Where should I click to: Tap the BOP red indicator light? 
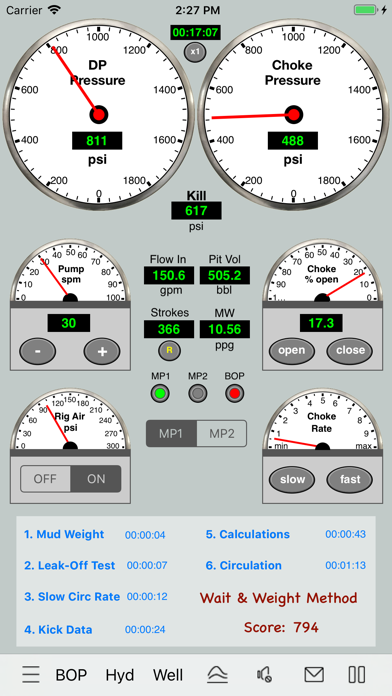[234, 393]
